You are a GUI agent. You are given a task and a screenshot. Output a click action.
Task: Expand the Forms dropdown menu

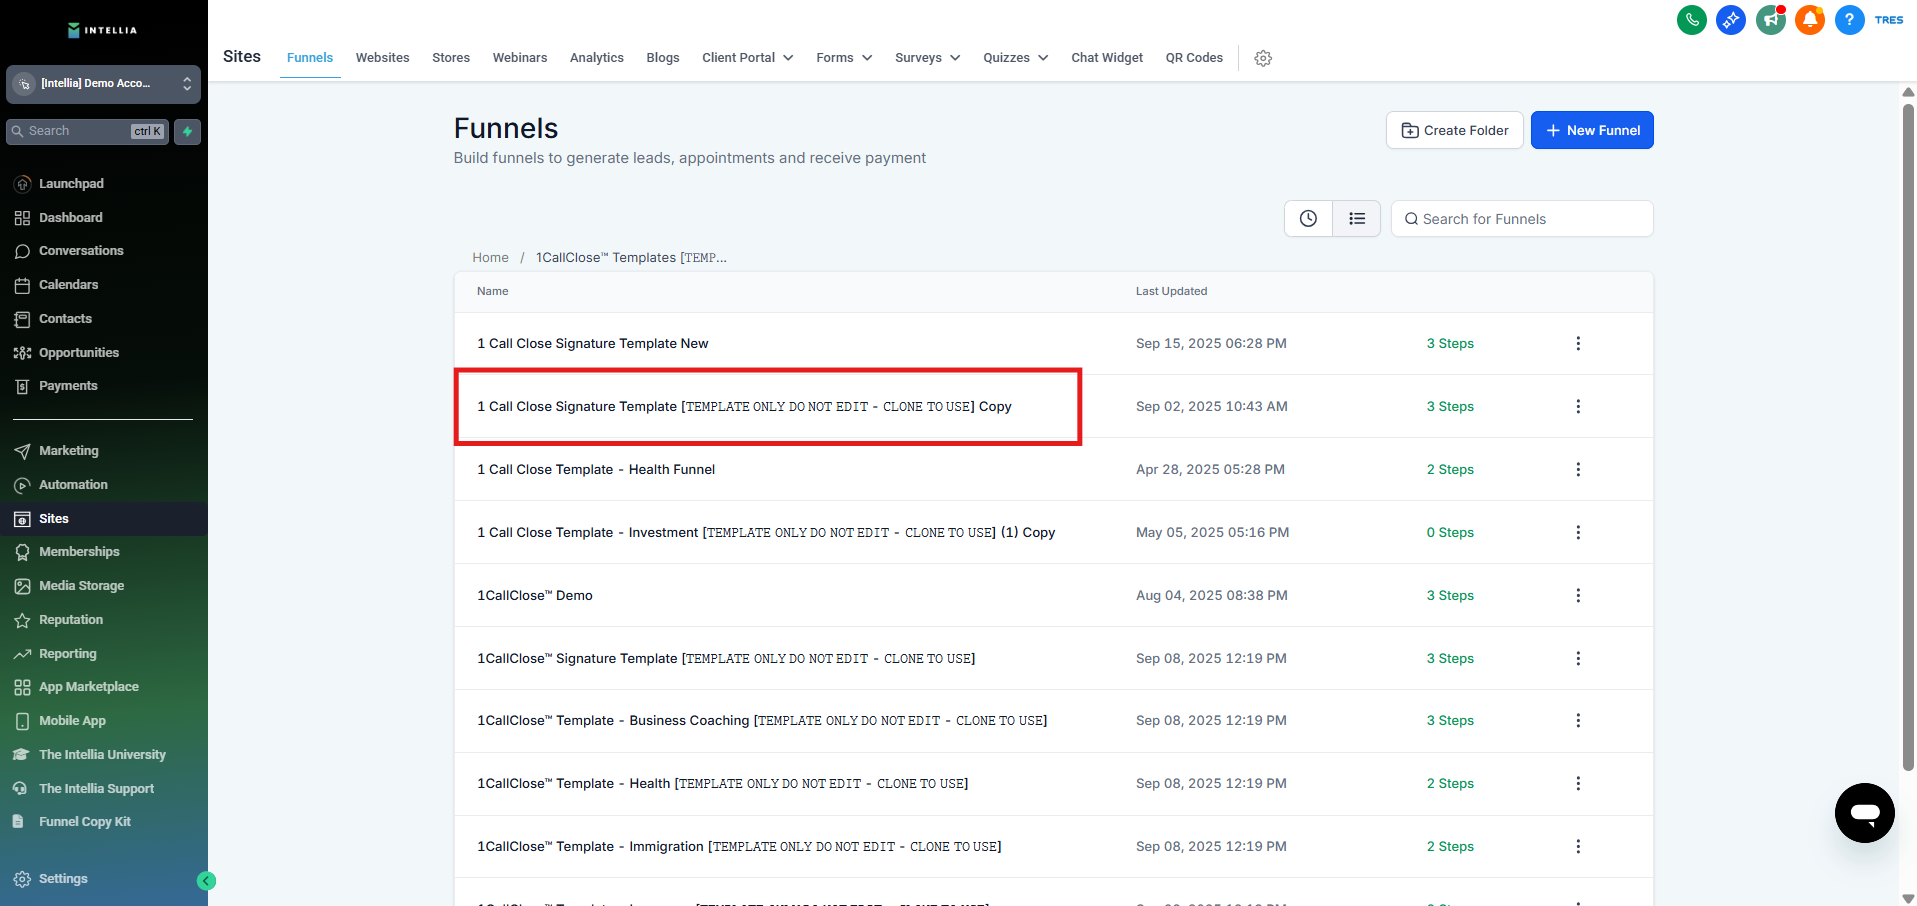coord(844,58)
